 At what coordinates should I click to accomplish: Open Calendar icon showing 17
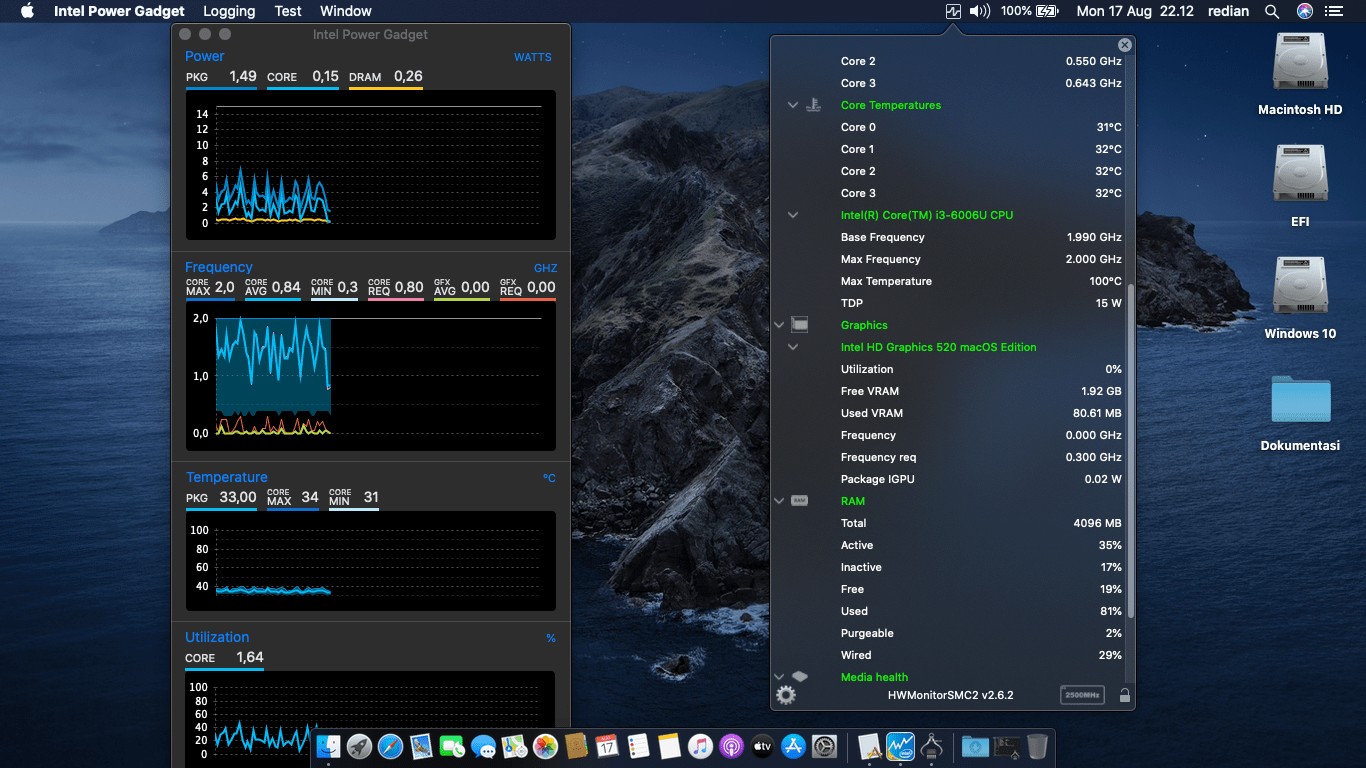(607, 746)
